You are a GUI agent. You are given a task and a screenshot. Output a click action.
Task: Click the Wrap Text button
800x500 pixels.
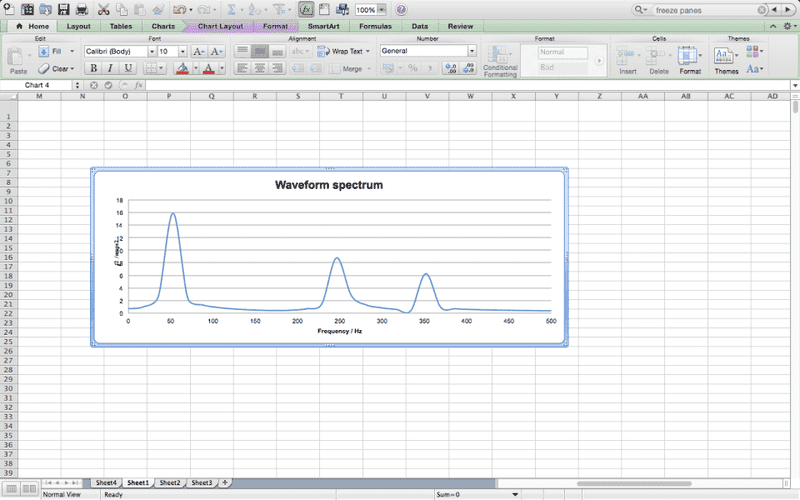(x=344, y=51)
